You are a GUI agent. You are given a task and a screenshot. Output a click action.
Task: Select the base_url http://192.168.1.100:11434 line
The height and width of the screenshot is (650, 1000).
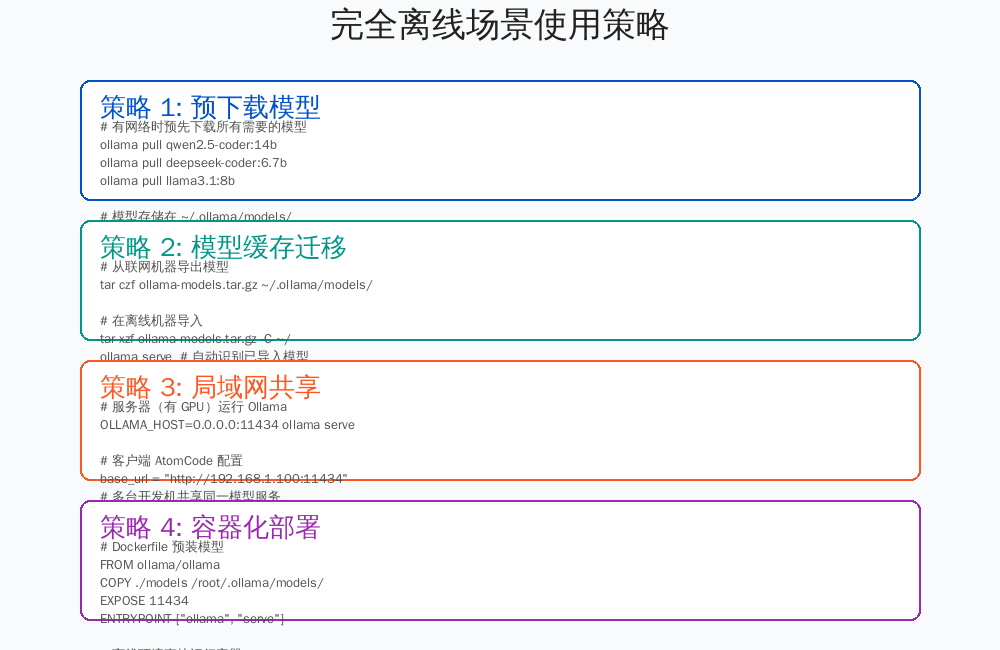(x=224, y=478)
